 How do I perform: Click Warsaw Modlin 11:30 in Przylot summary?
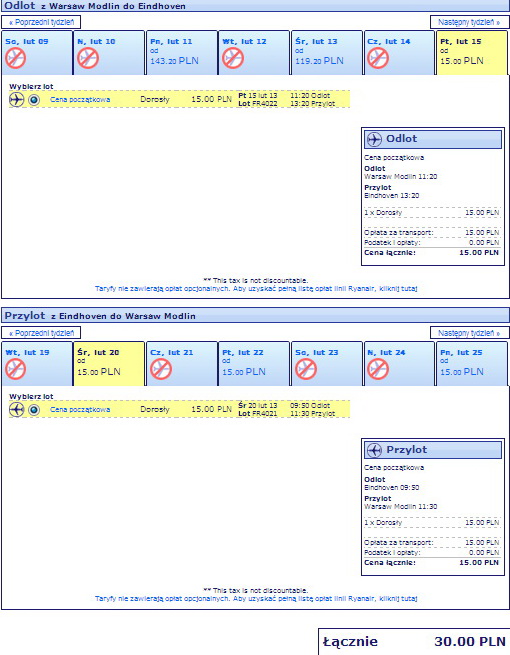401,507
